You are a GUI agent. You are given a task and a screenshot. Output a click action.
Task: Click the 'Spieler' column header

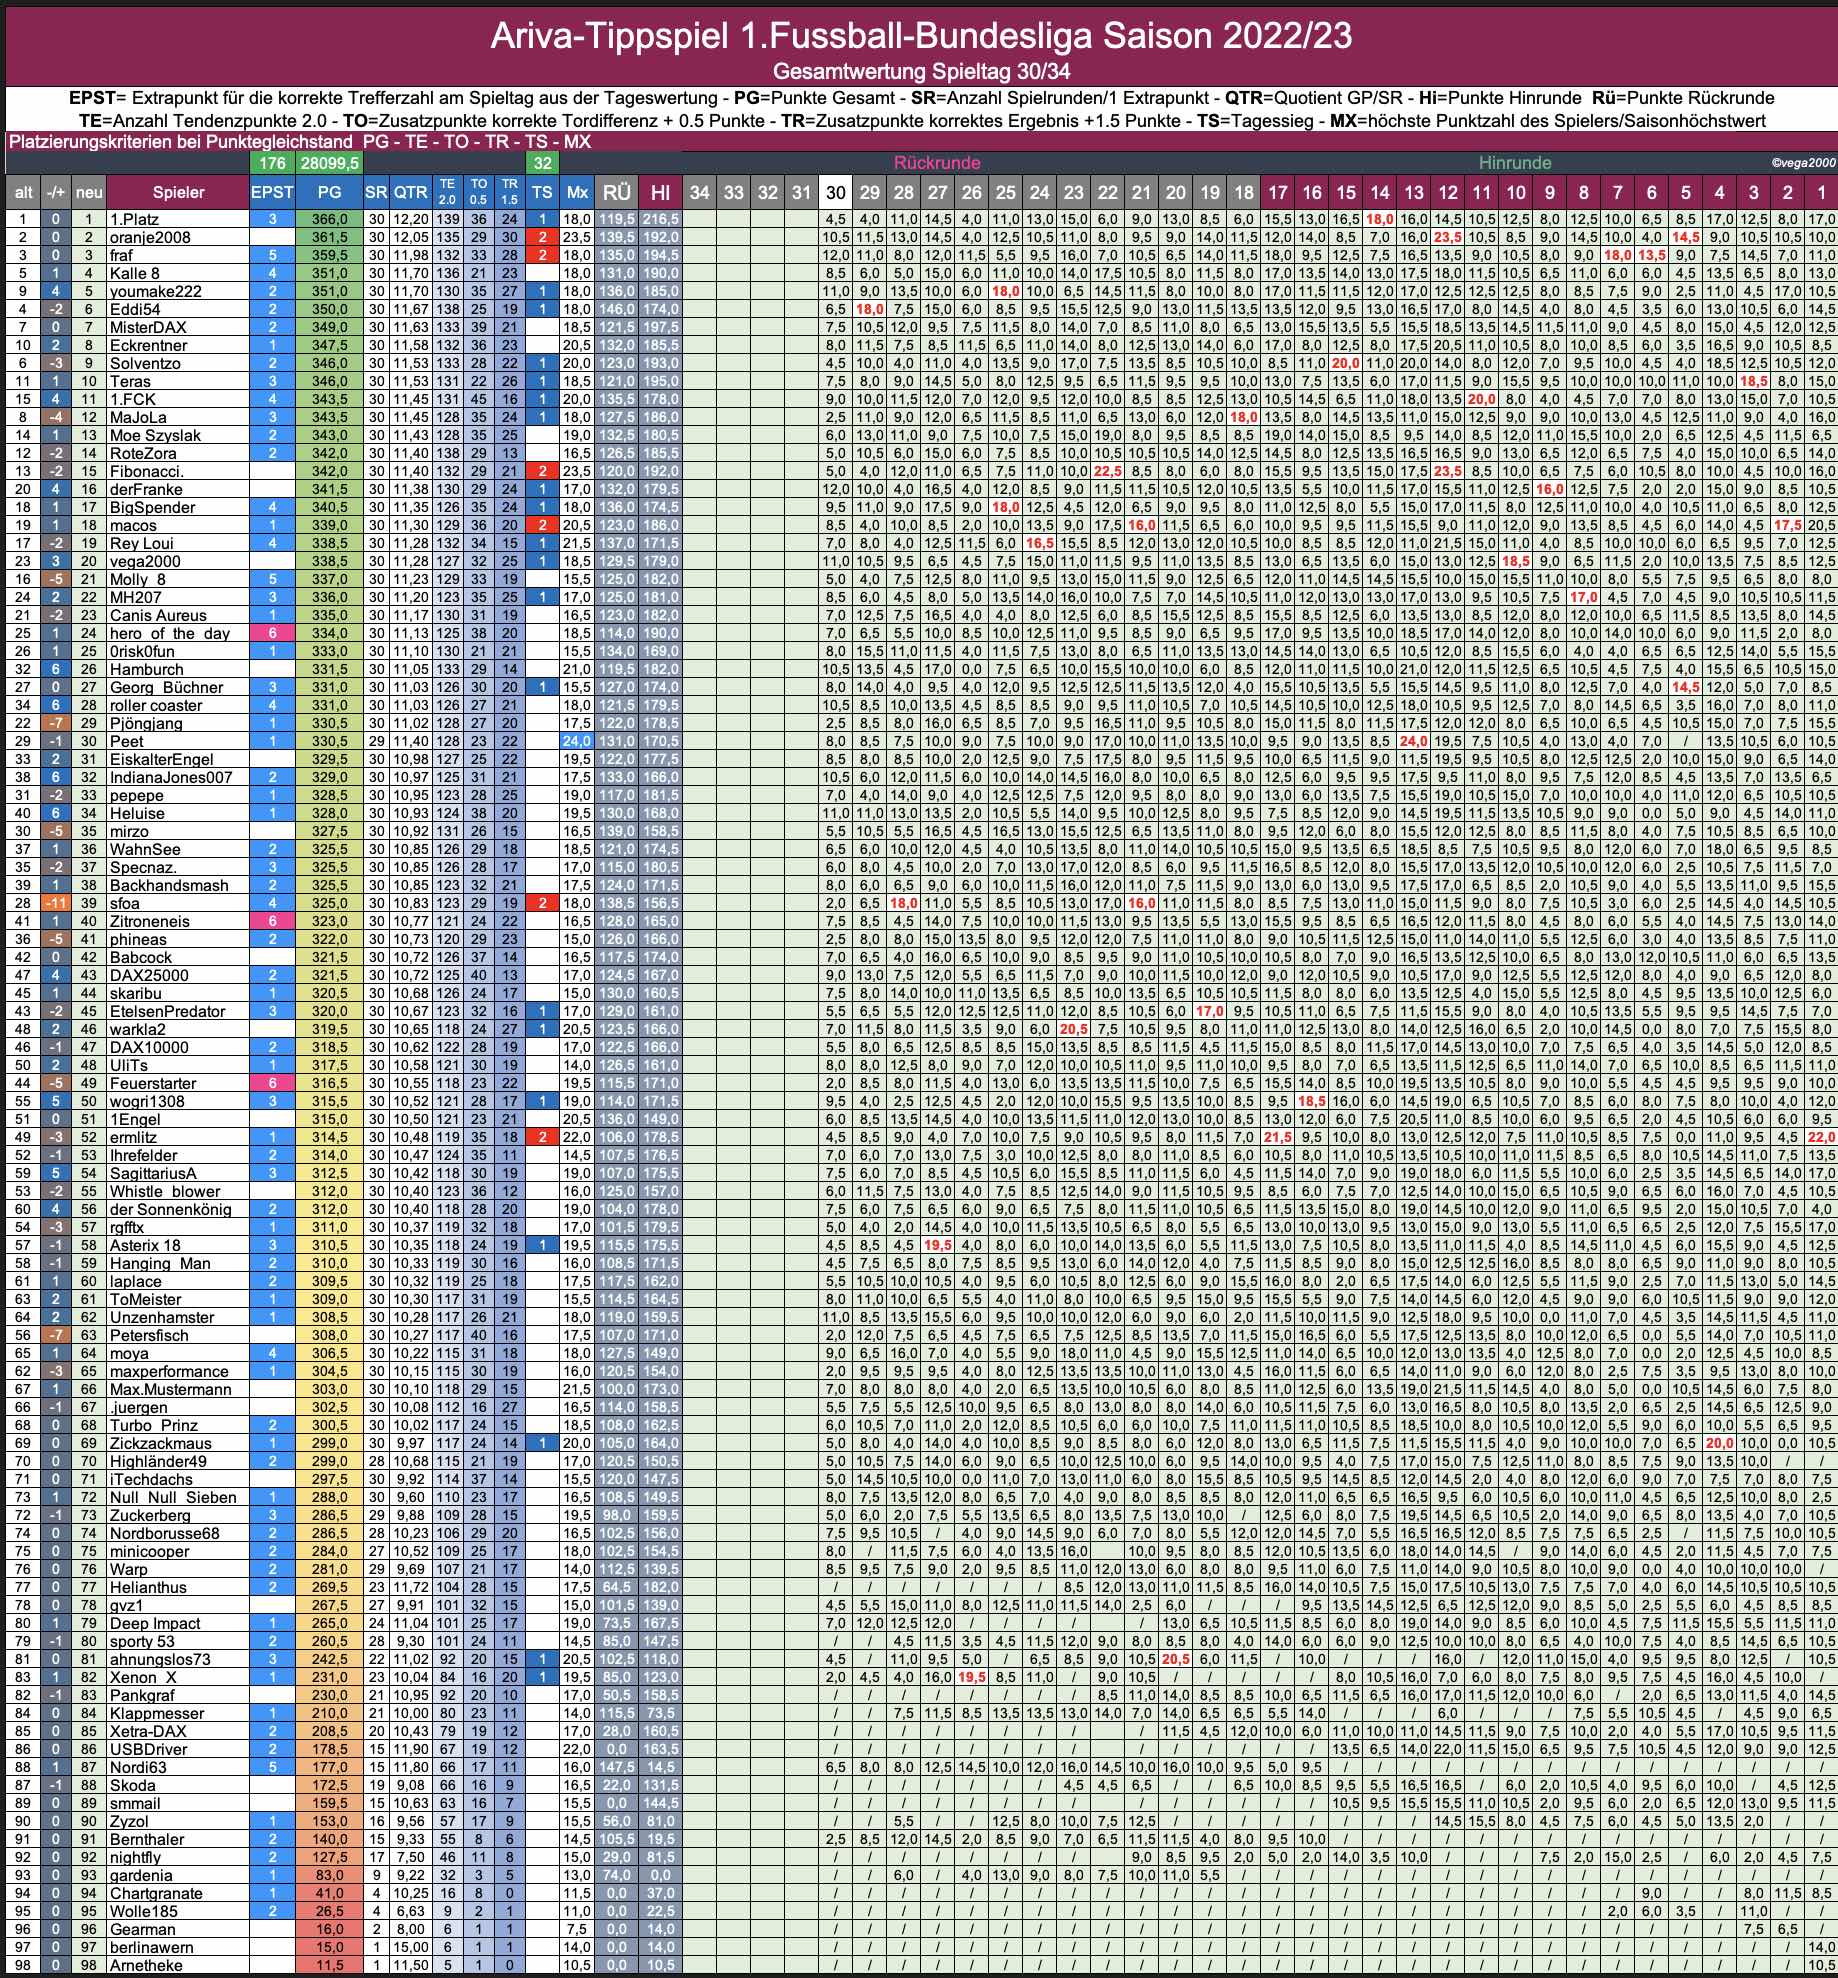178,192
